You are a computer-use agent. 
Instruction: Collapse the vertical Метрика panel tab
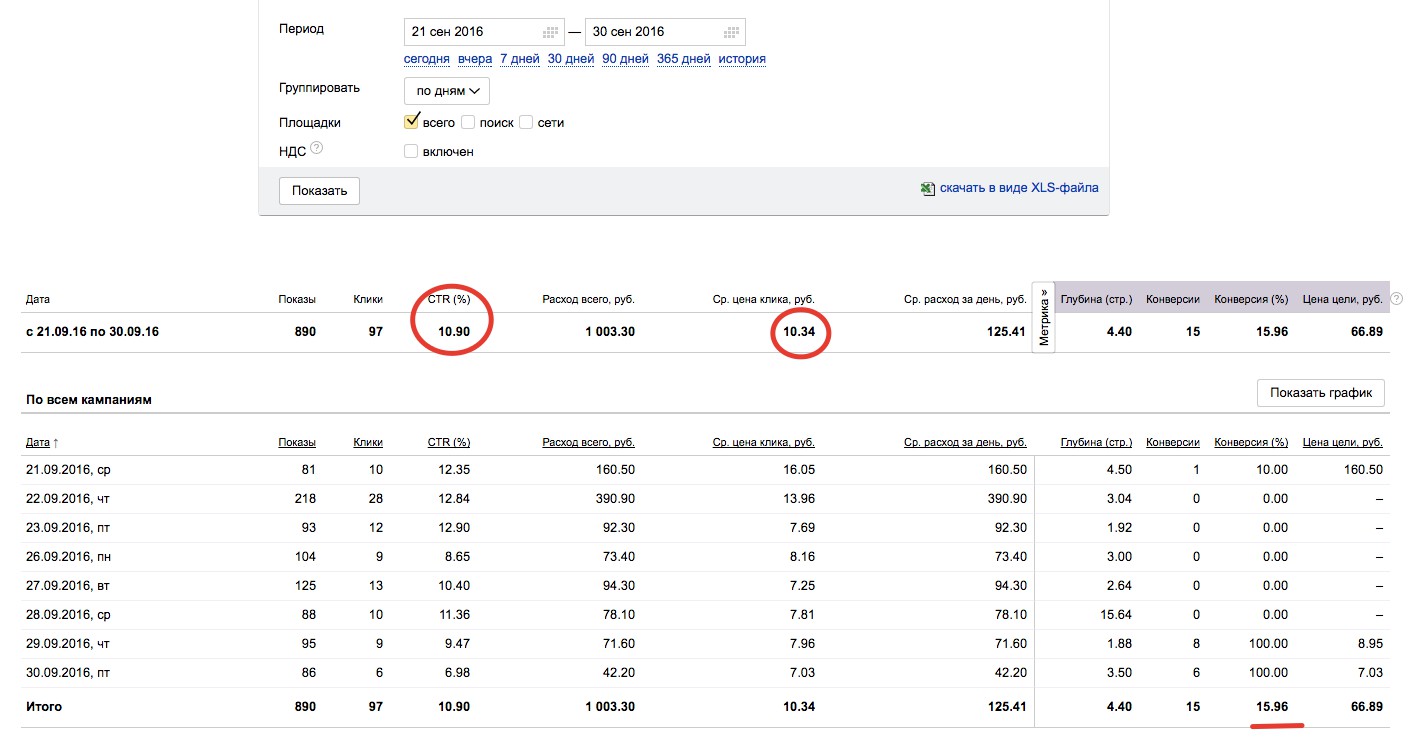[1043, 318]
